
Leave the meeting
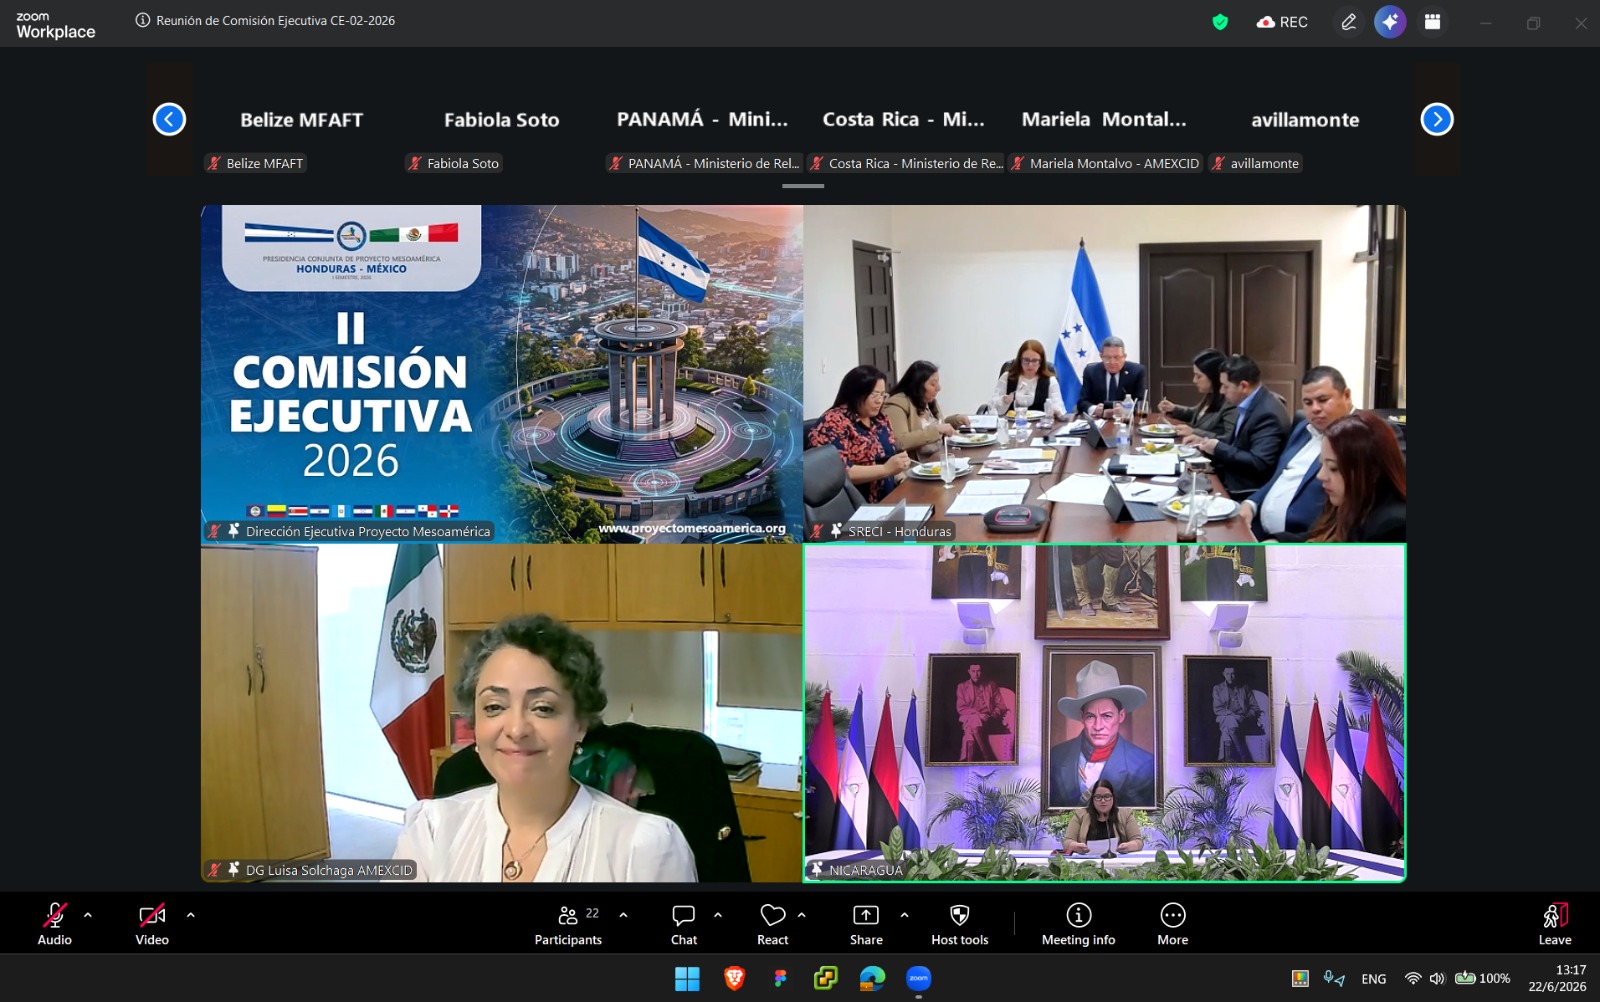click(1555, 924)
